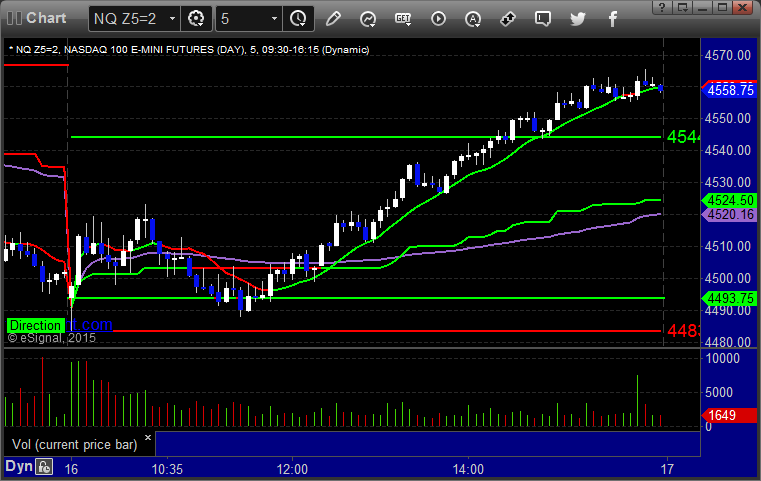Image resolution: width=761 pixels, height=481 pixels.
Task: Share the chart on Twitter
Action: (578, 19)
